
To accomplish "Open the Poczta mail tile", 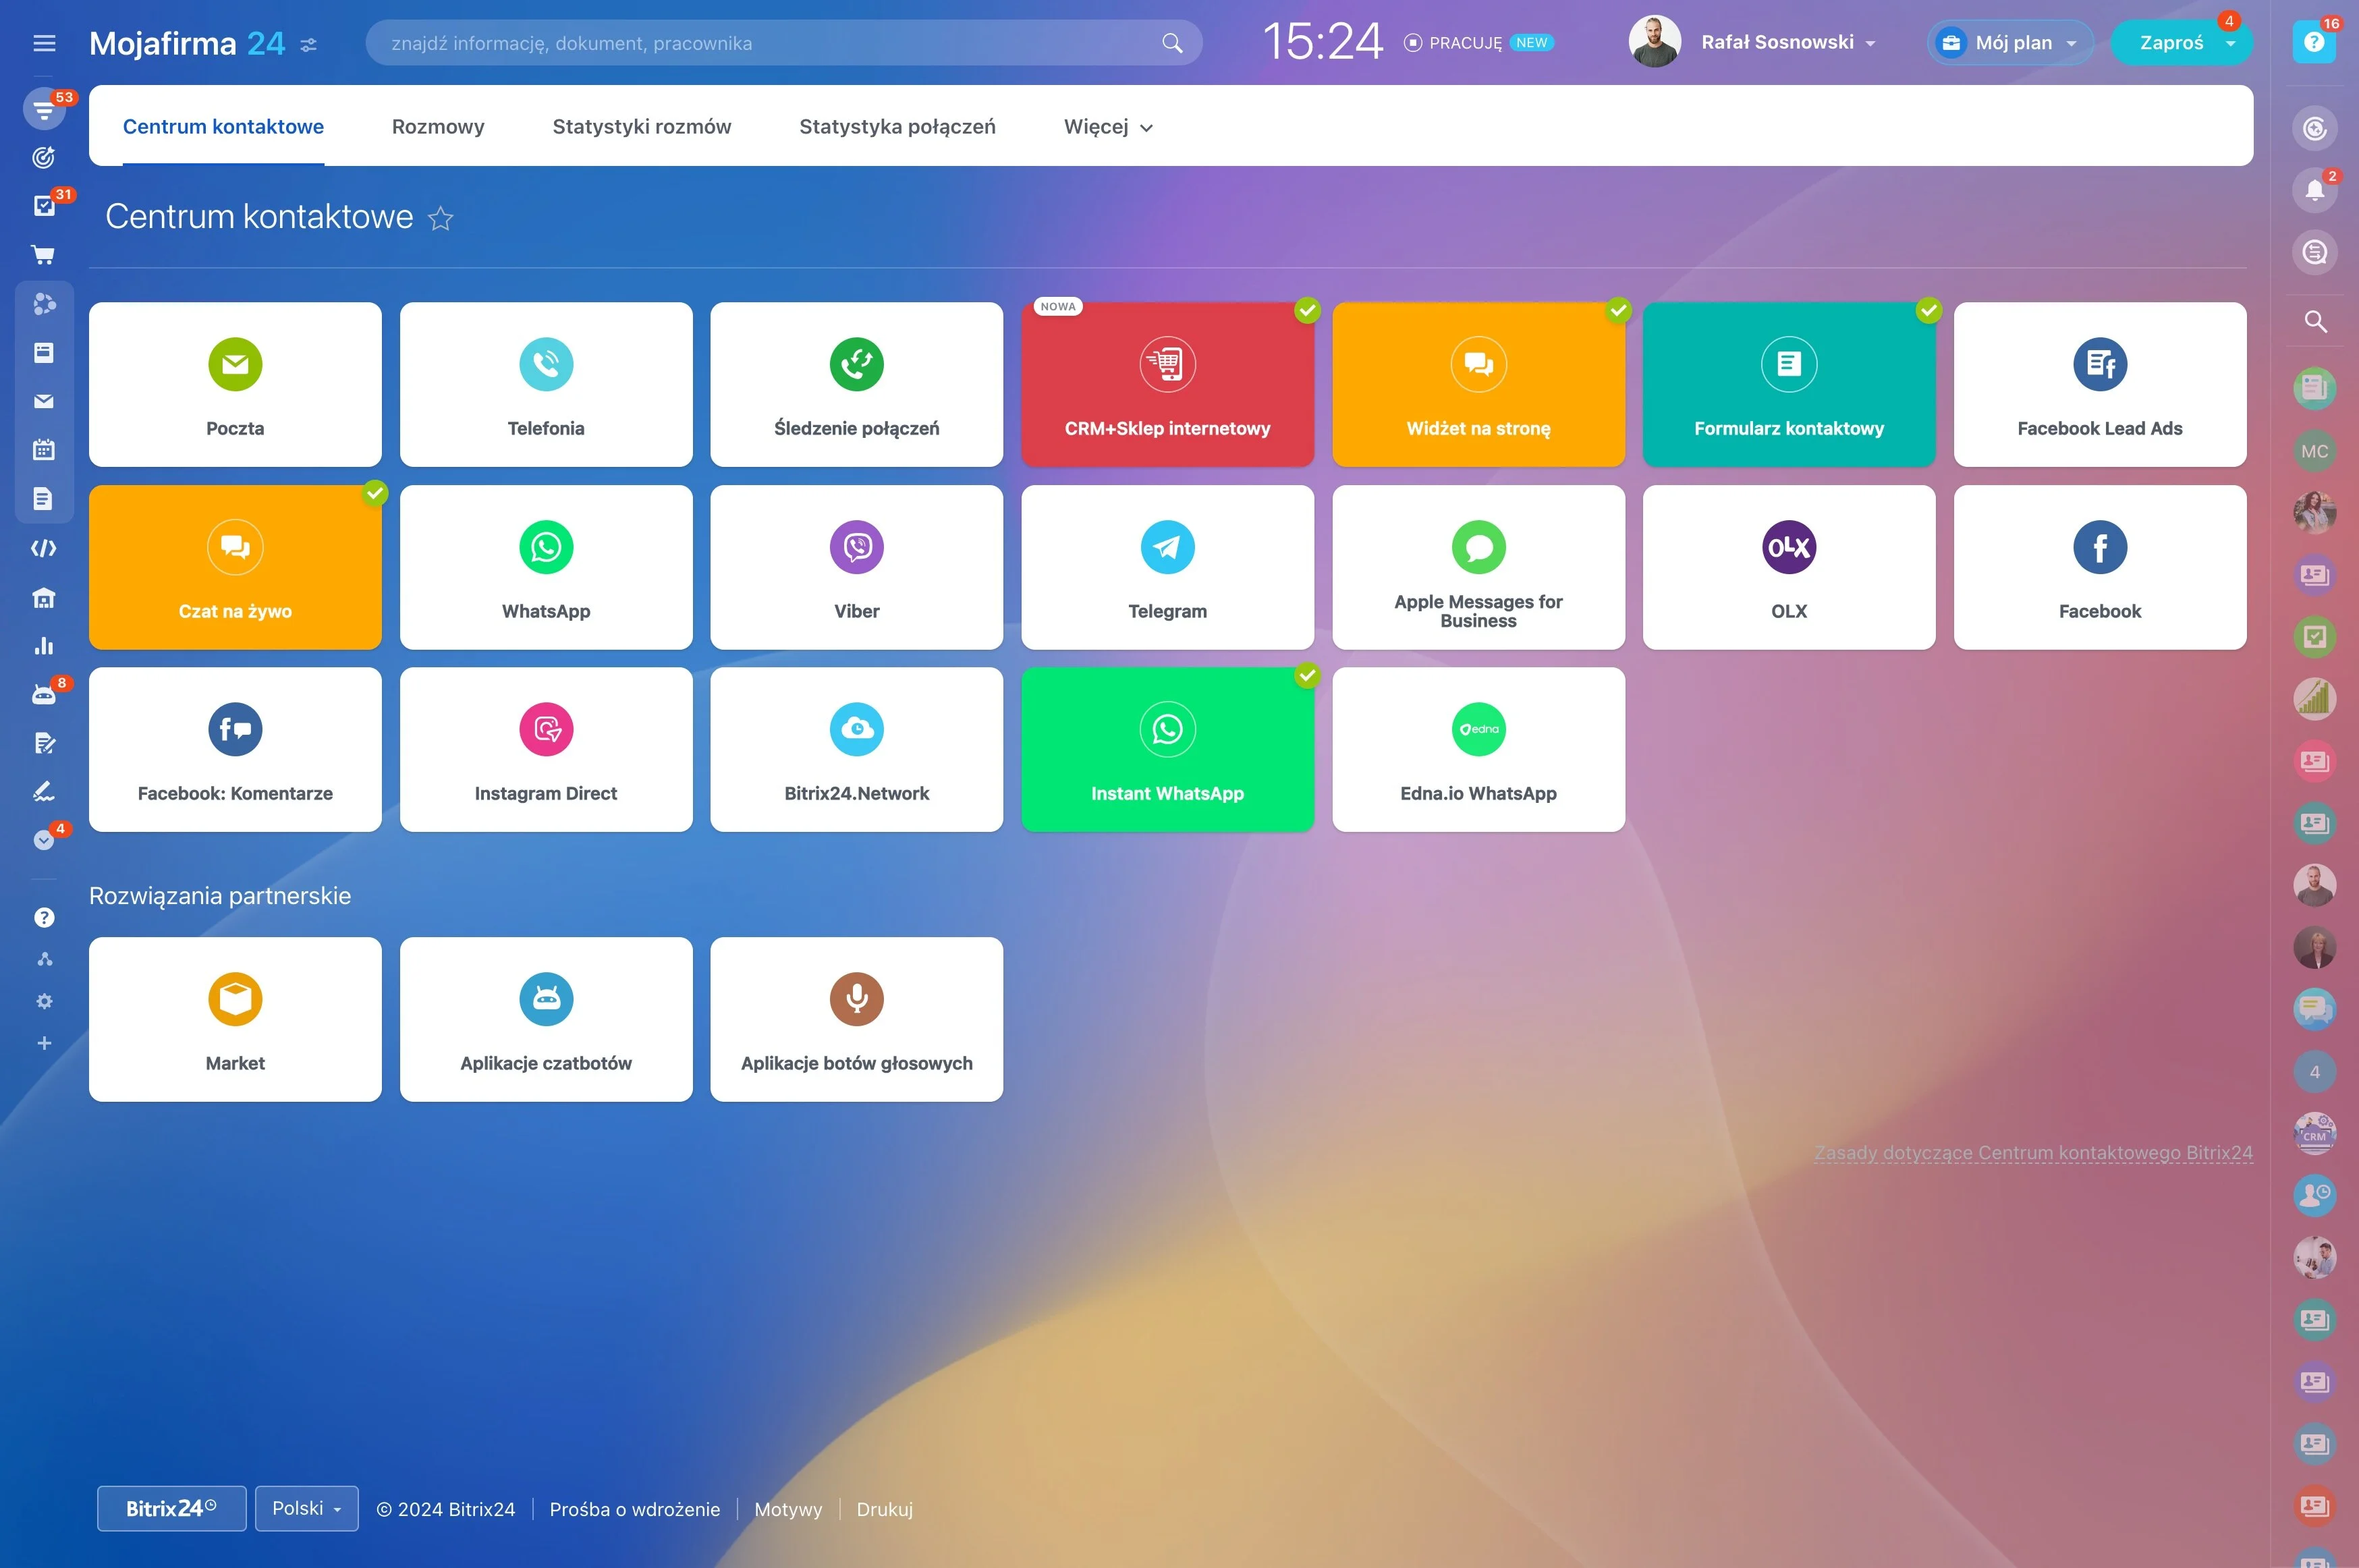I will pyautogui.click(x=235, y=384).
